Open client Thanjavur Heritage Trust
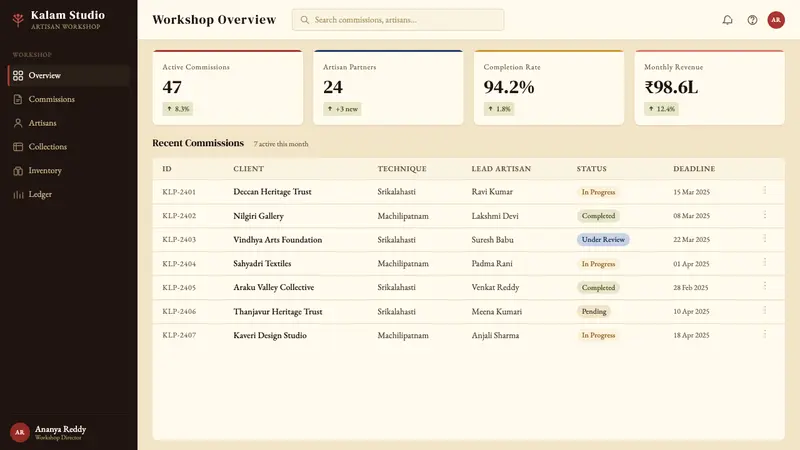Screen dimensions: 800x450 278,311
